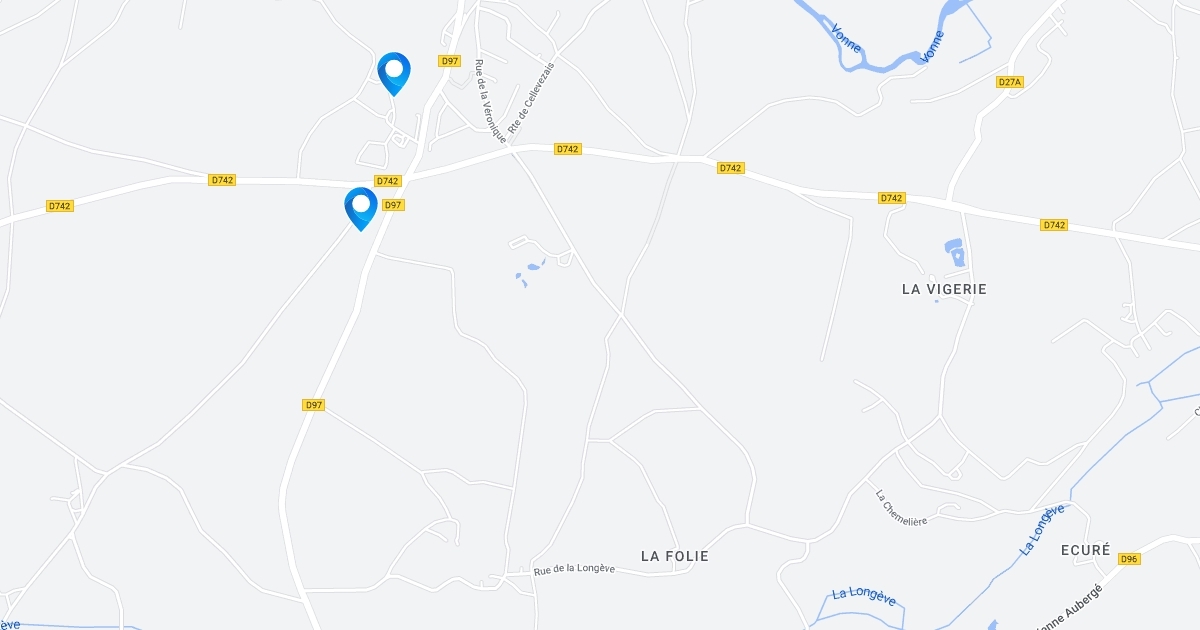Click the Rue de la Véronique street label

coord(490,101)
